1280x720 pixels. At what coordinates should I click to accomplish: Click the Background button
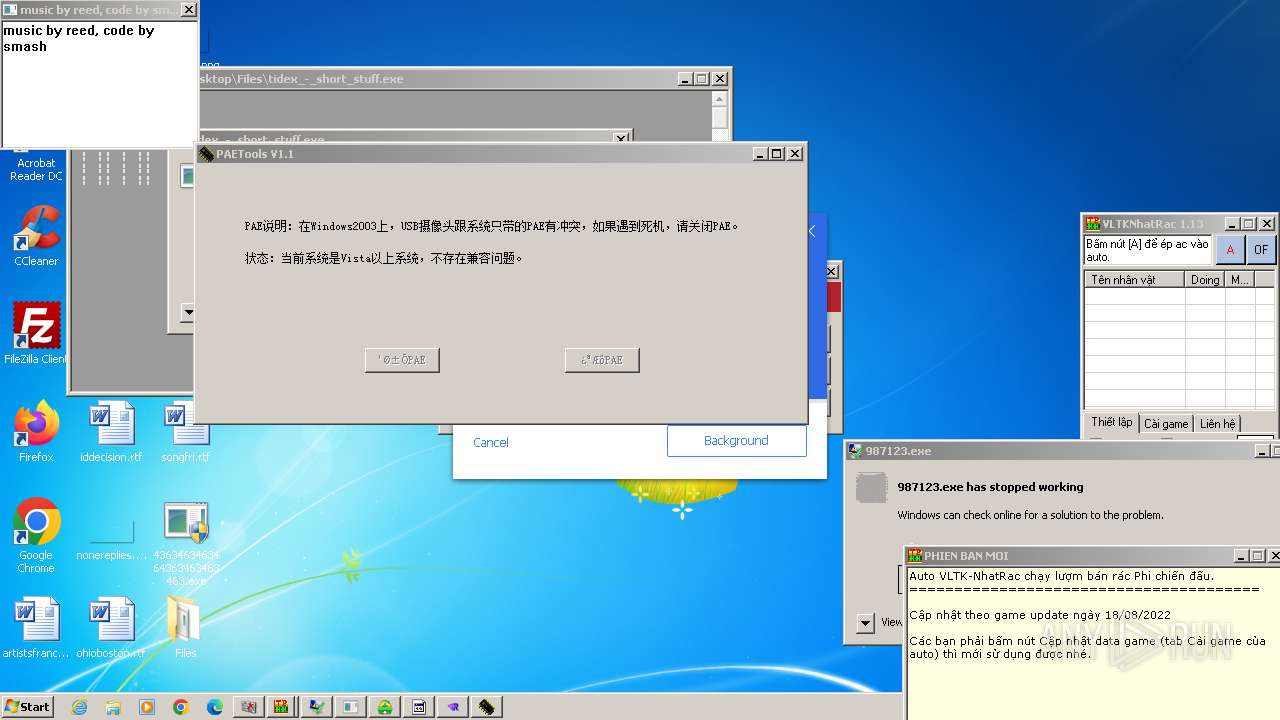point(736,441)
